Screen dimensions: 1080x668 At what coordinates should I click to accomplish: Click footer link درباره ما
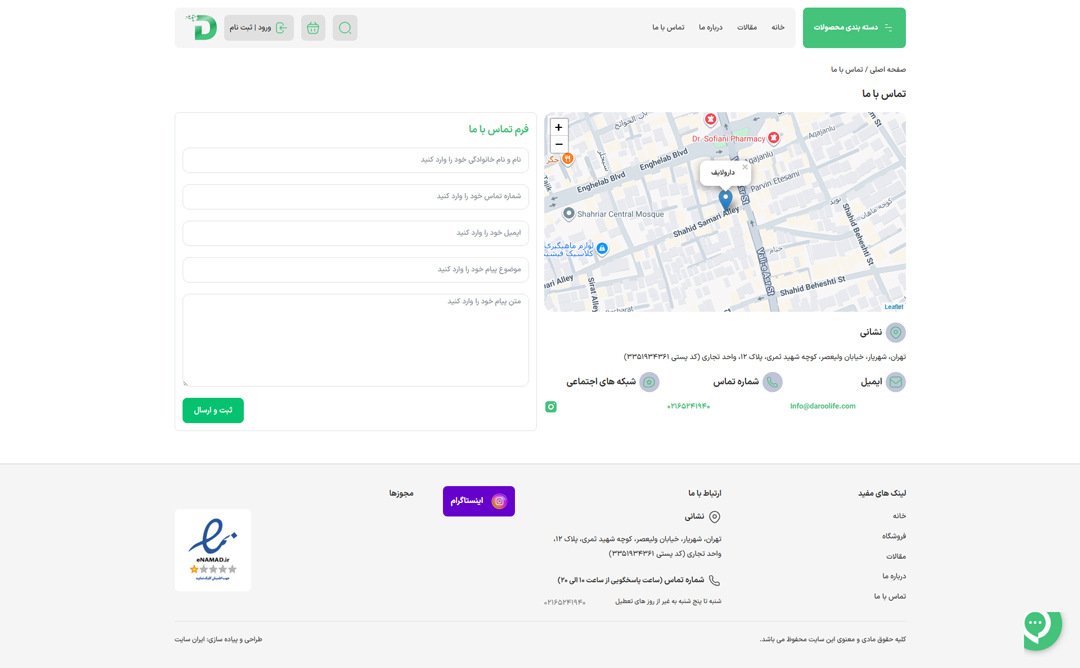894,576
